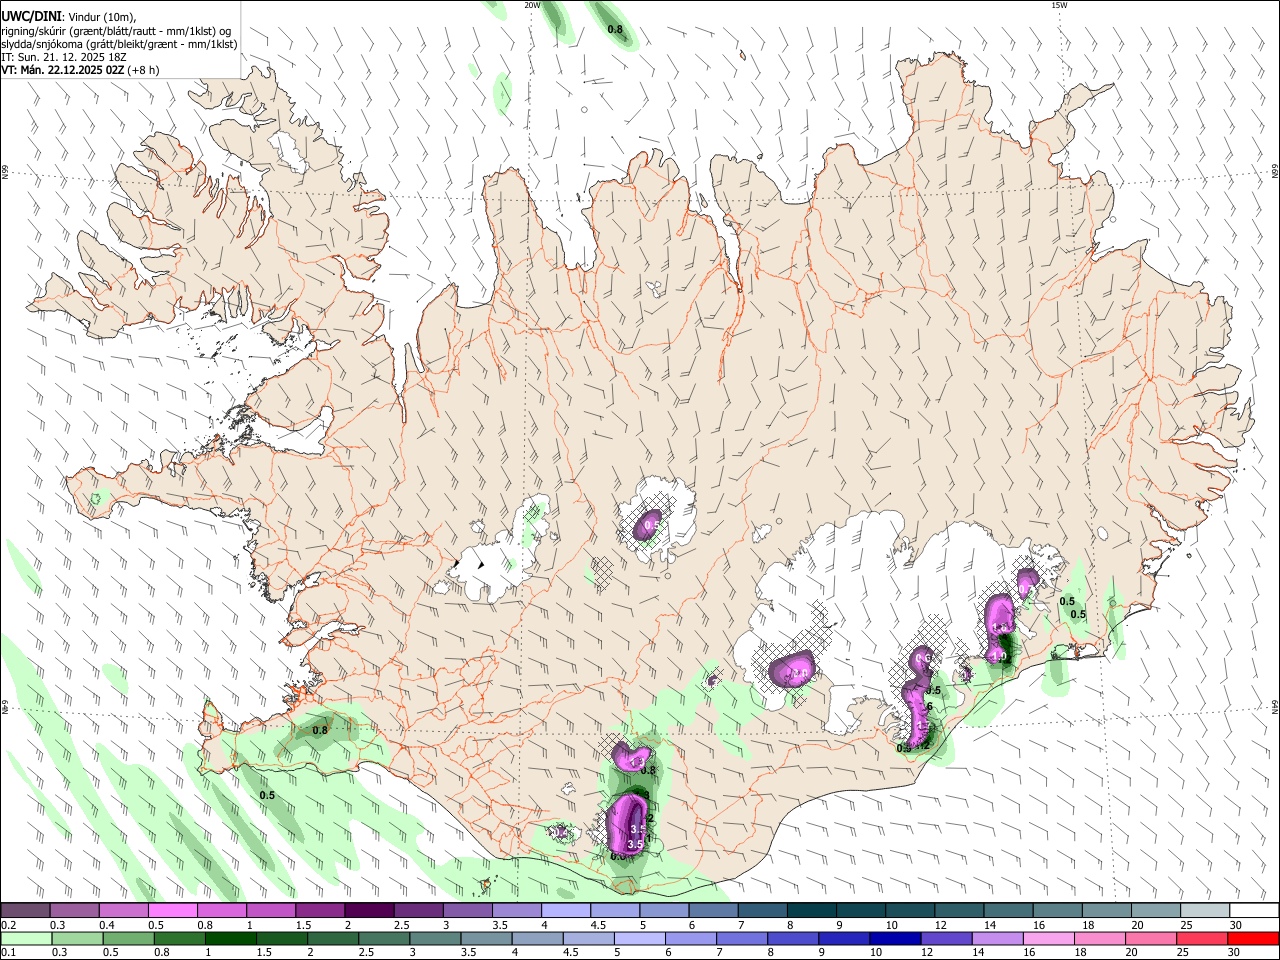The height and width of the screenshot is (960, 1280).
Task: Click the pale pink 16 swatch in the lower scale
Action: 1047,939
